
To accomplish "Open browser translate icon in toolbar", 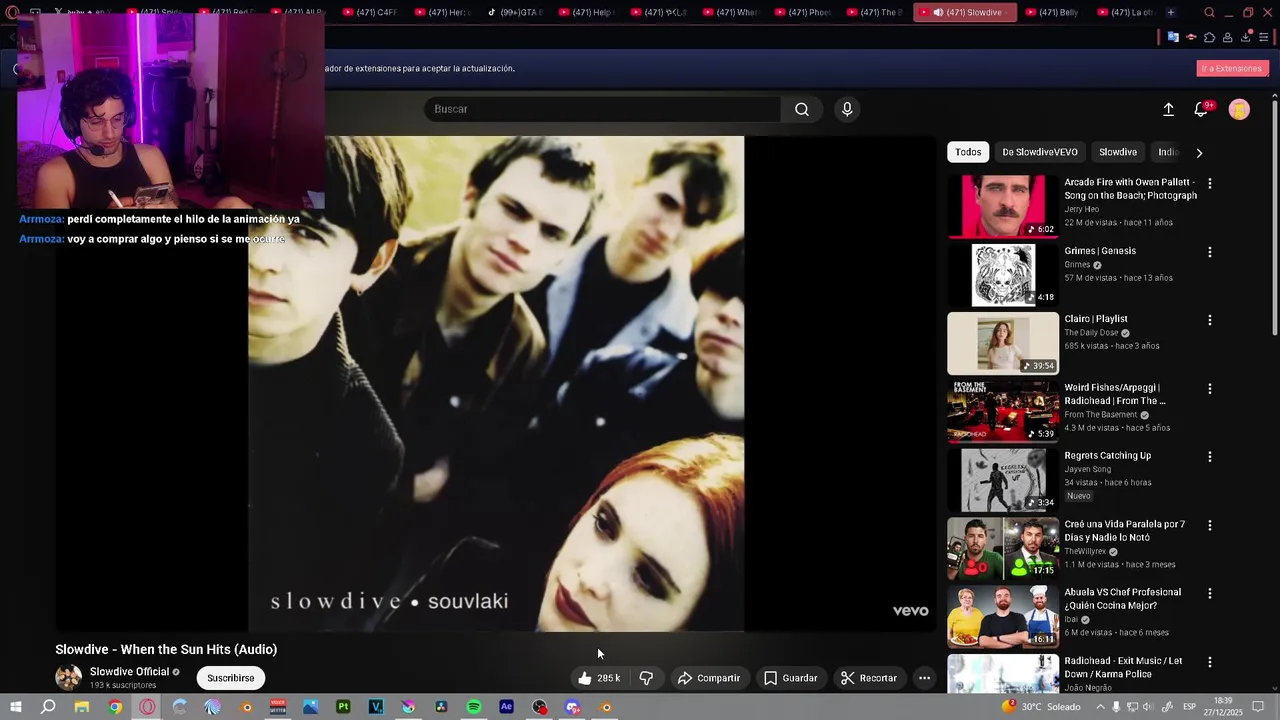I will [x=1173, y=37].
